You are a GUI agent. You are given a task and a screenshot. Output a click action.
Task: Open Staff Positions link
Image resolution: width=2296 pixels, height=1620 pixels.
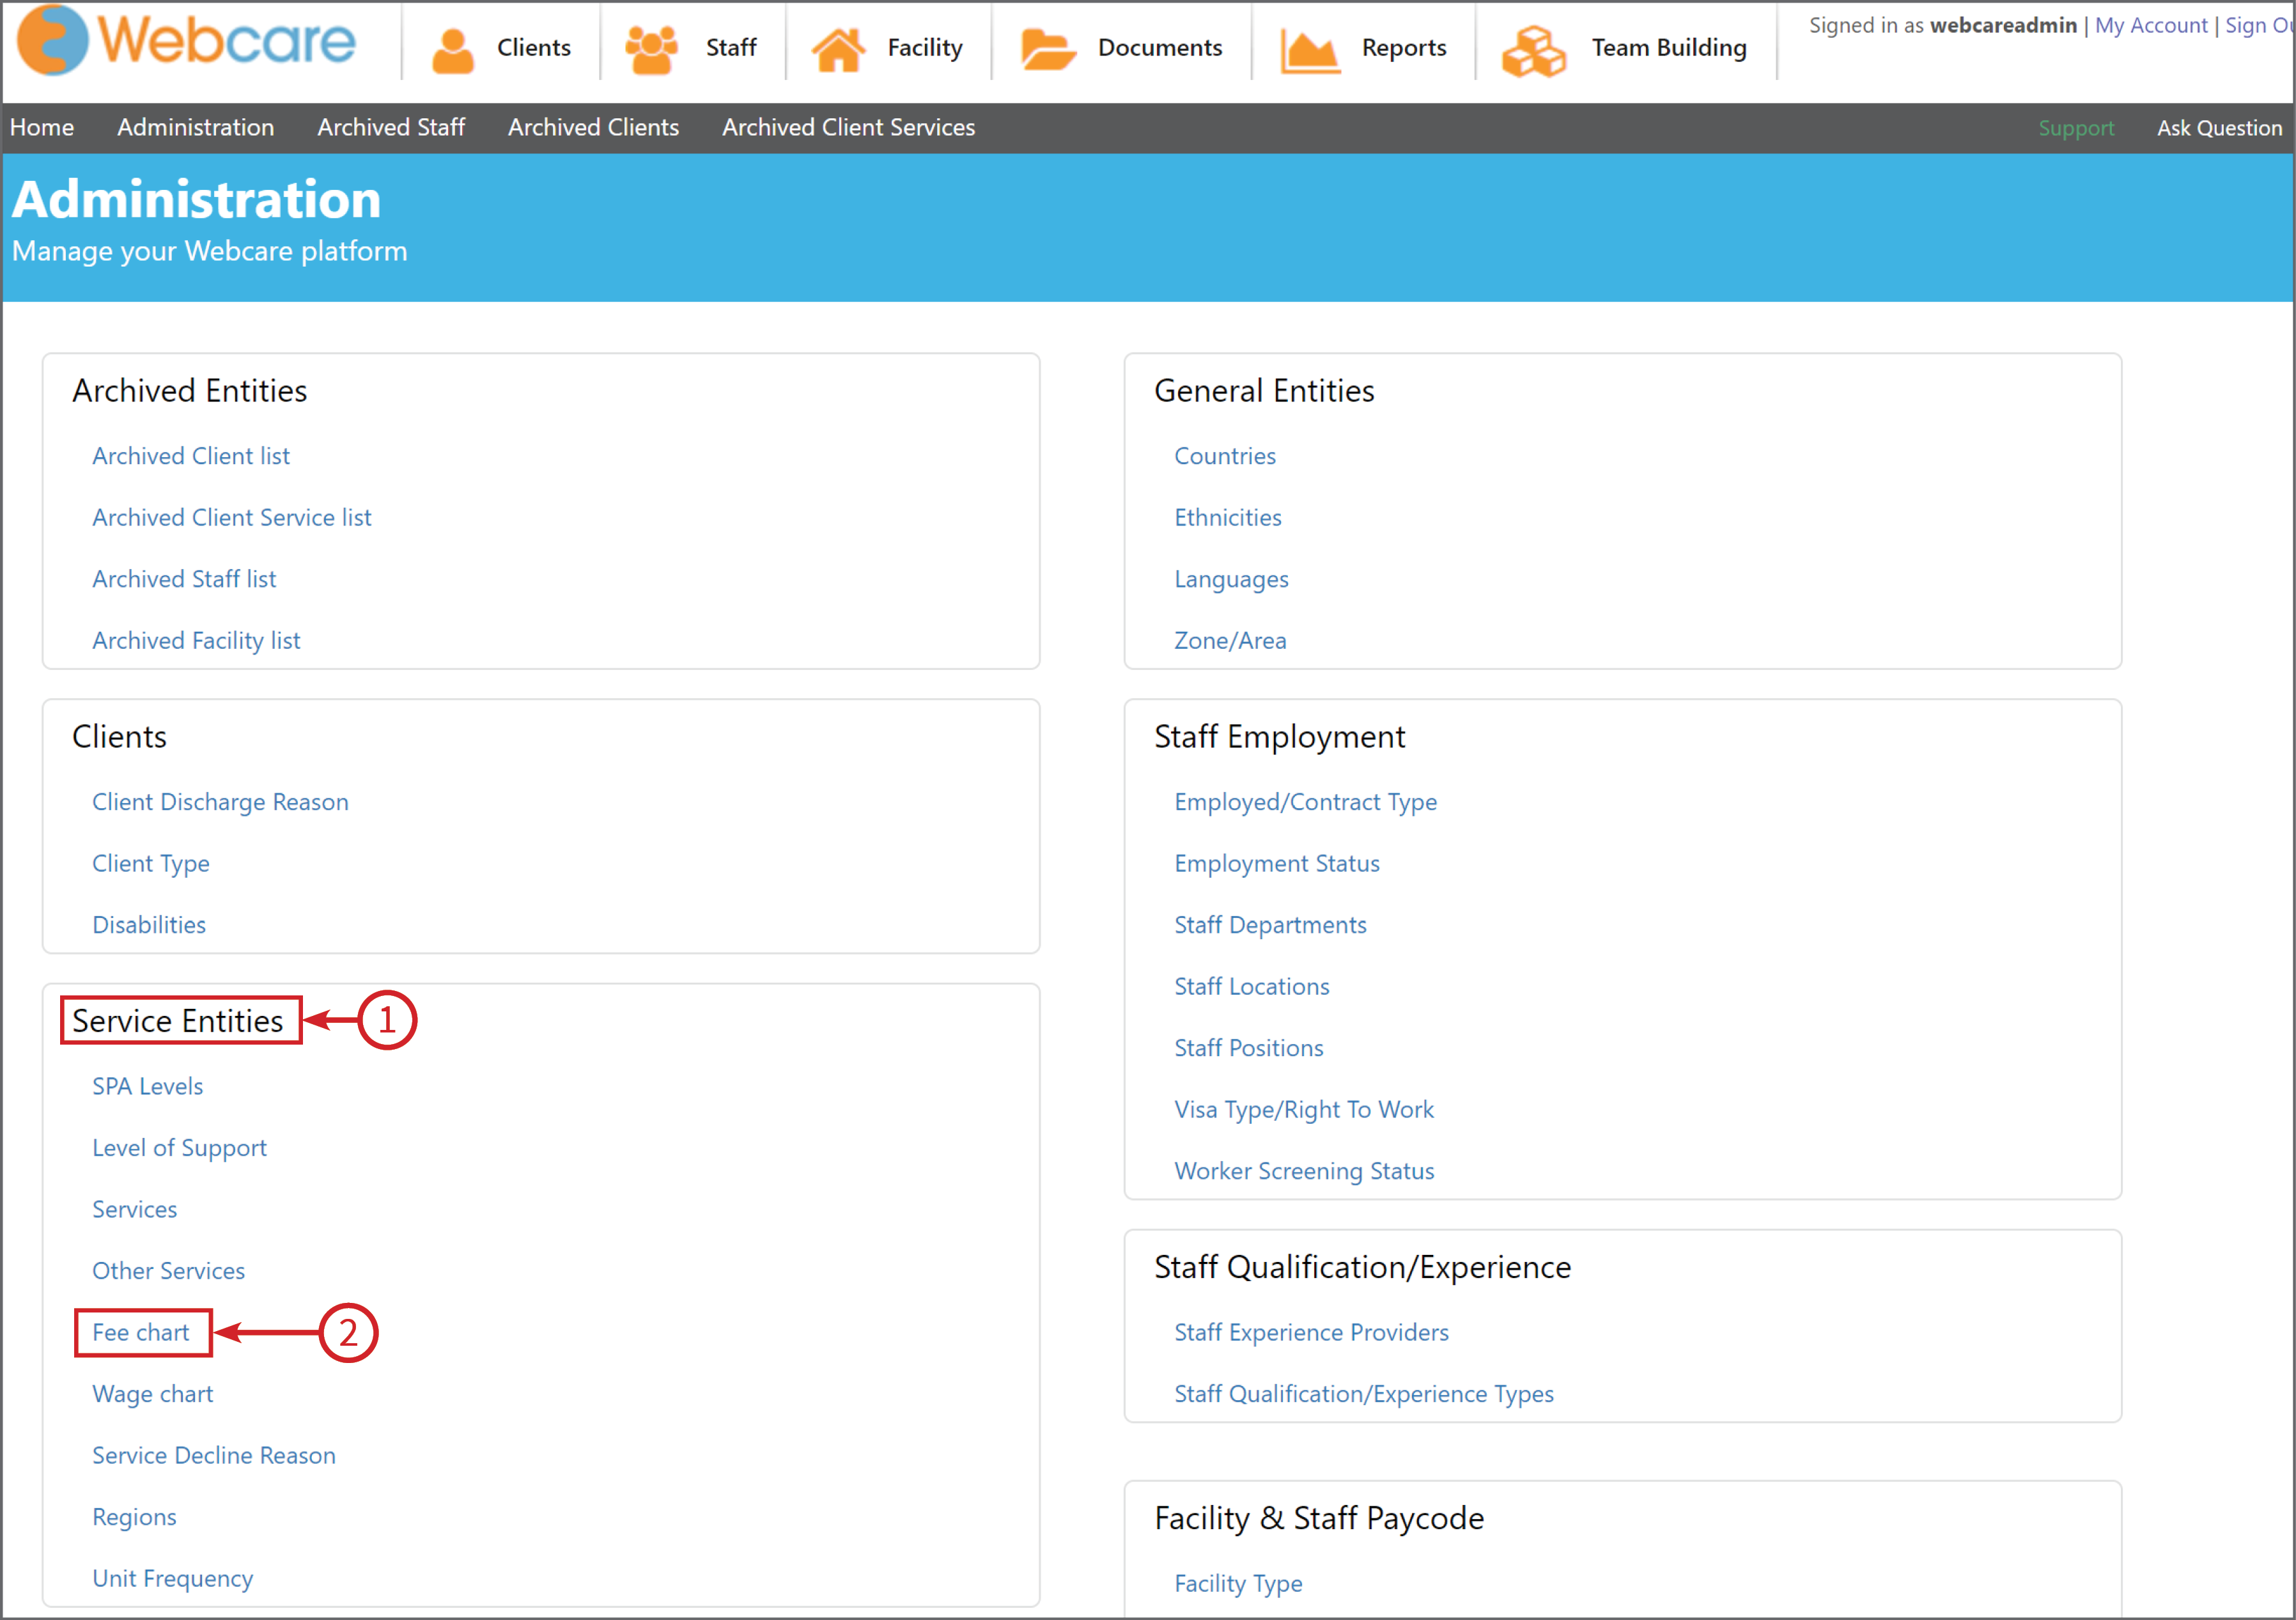pyautogui.click(x=1249, y=1048)
